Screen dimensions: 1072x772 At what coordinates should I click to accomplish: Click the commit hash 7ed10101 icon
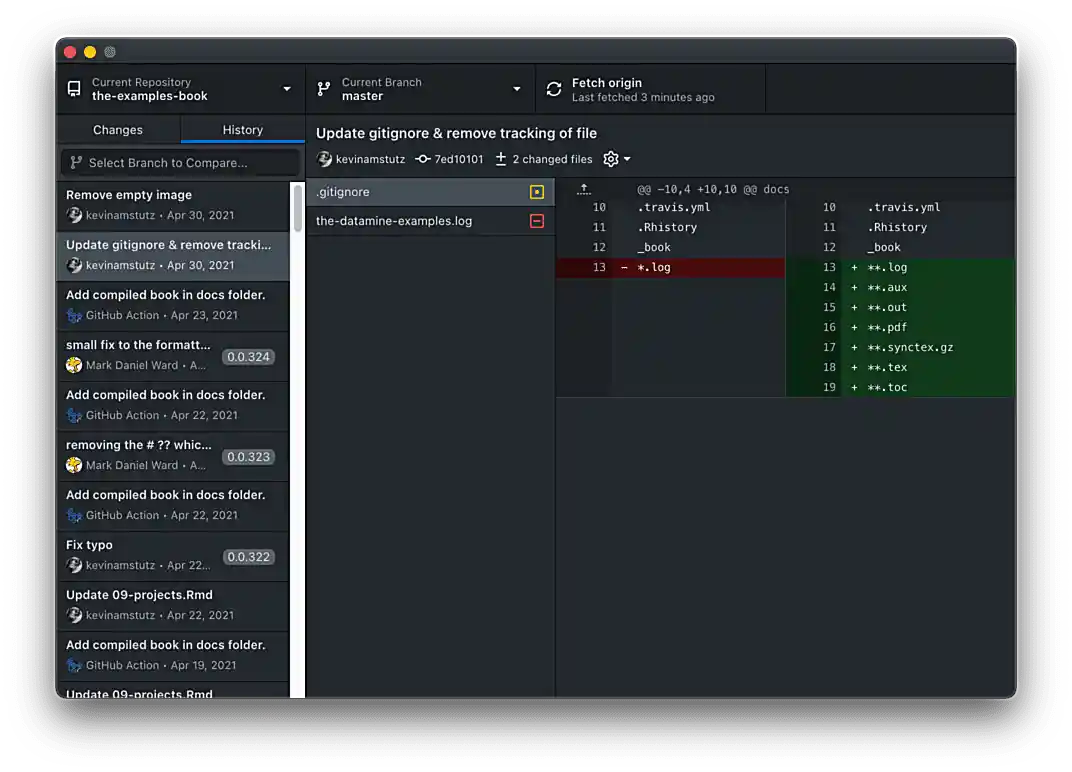tap(423, 159)
